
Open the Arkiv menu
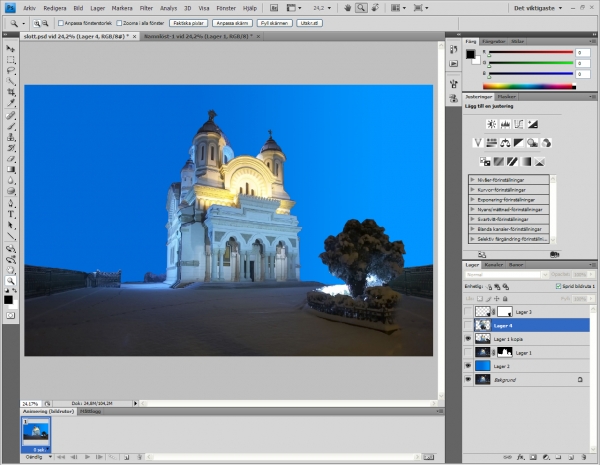click(29, 8)
